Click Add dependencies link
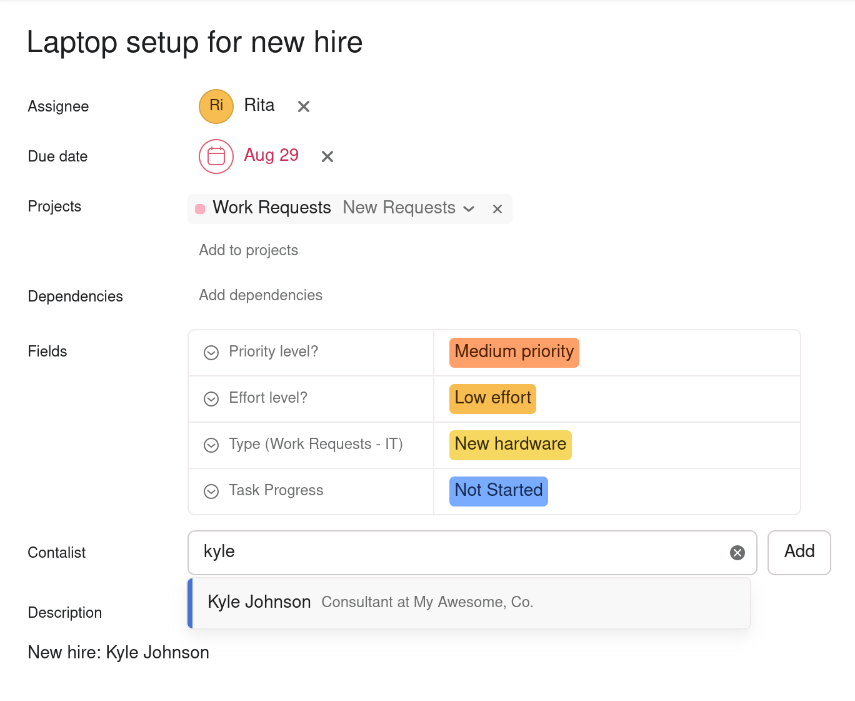This screenshot has width=855, height=701. (x=260, y=295)
